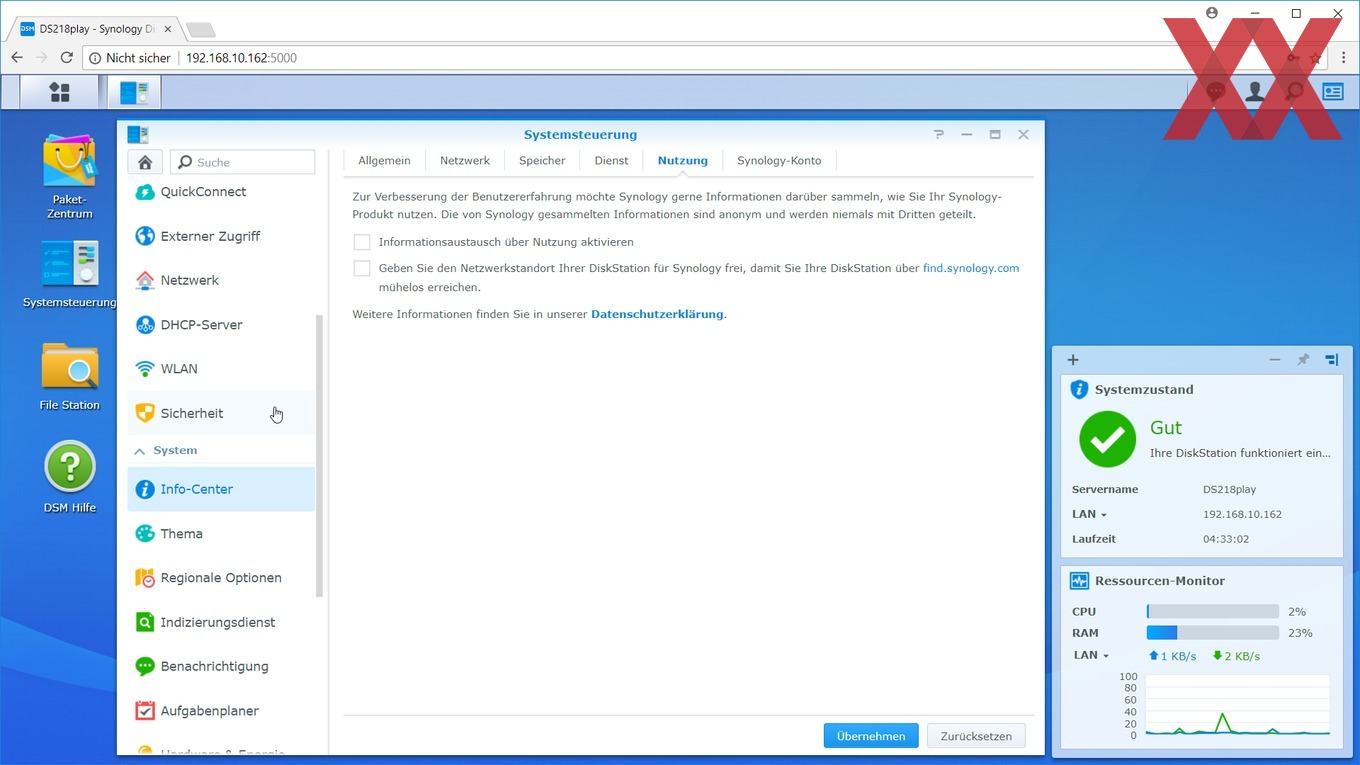Viewport: 1360px width, 765px height.
Task: Pin the widget panel
Action: tap(1303, 360)
